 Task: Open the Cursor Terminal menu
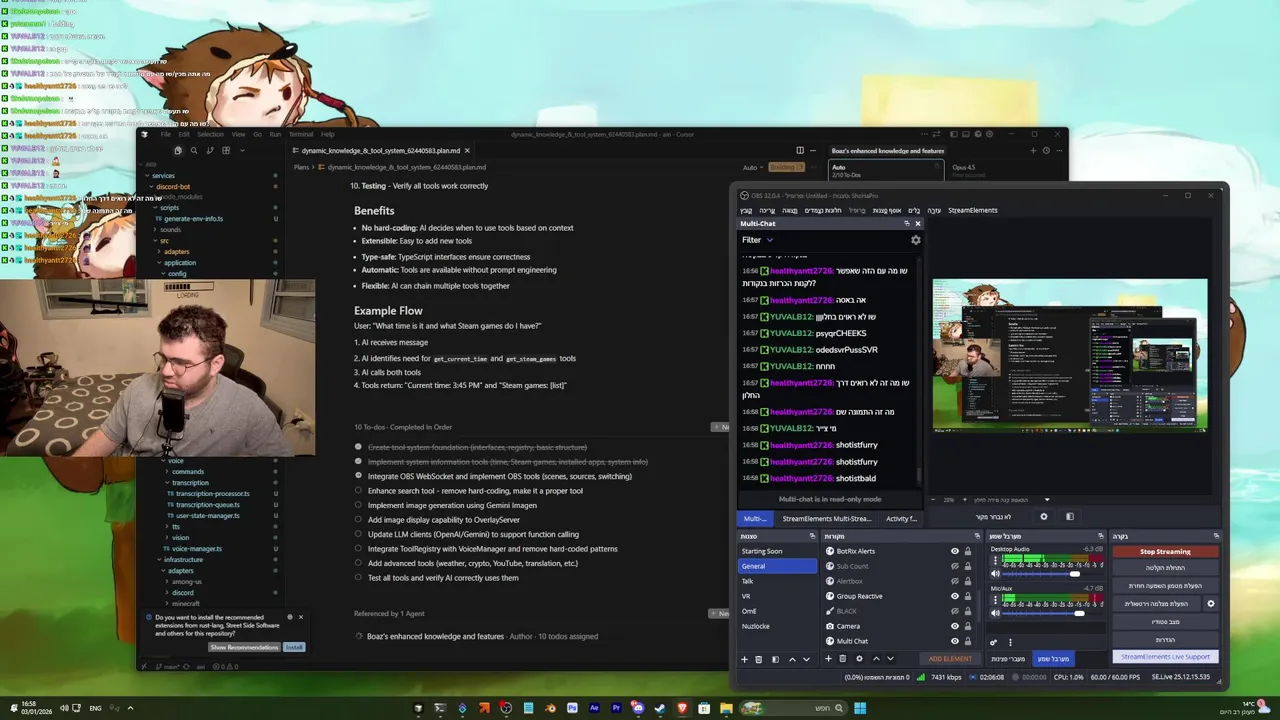[301, 134]
